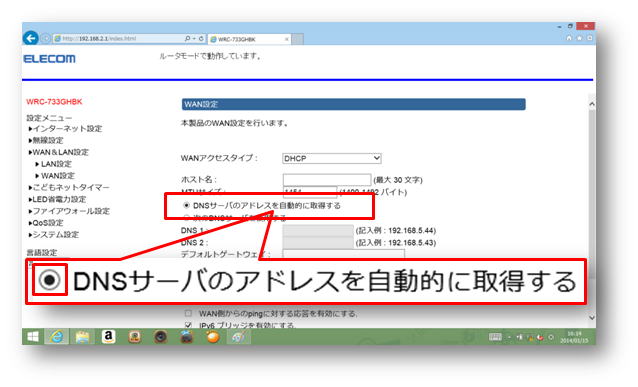The image size is (638, 387).
Task: Open Internet Explorer from the taskbar
Action: pos(57,337)
